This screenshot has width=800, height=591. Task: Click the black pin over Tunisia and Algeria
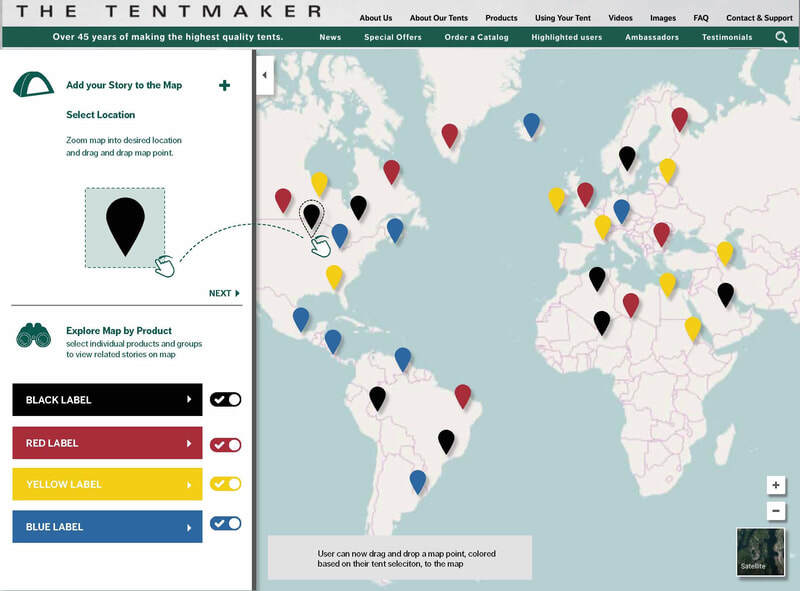click(x=597, y=279)
